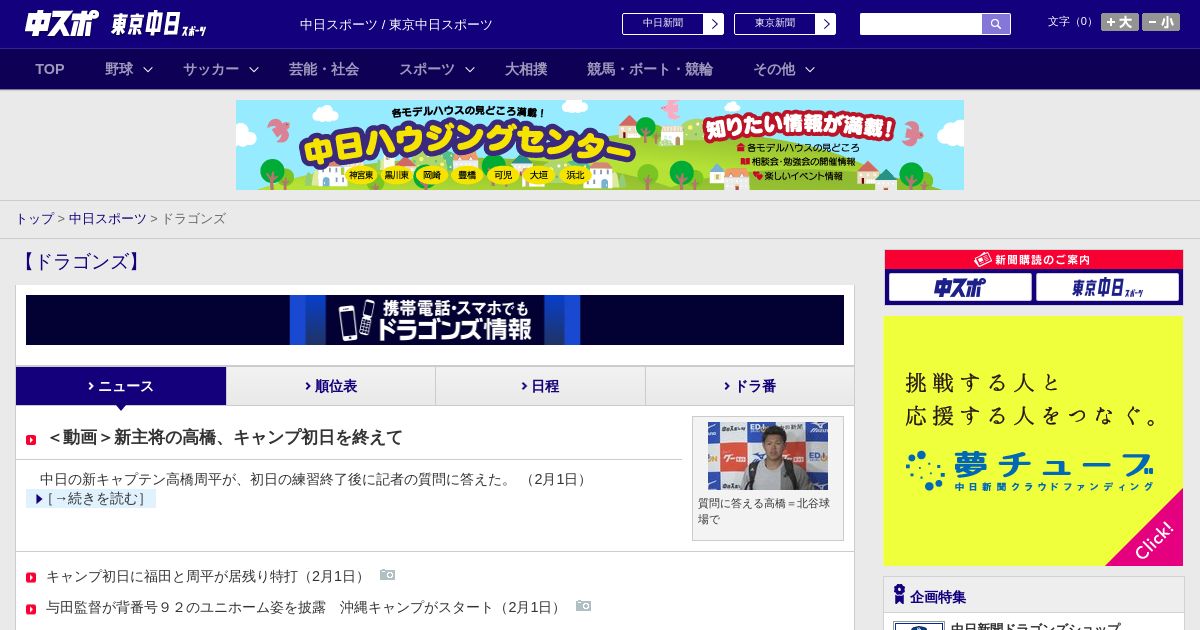Image resolution: width=1200 pixels, height=630 pixels.
Task: Click camera icon beside 与田監督 article
Action: pos(583,606)
